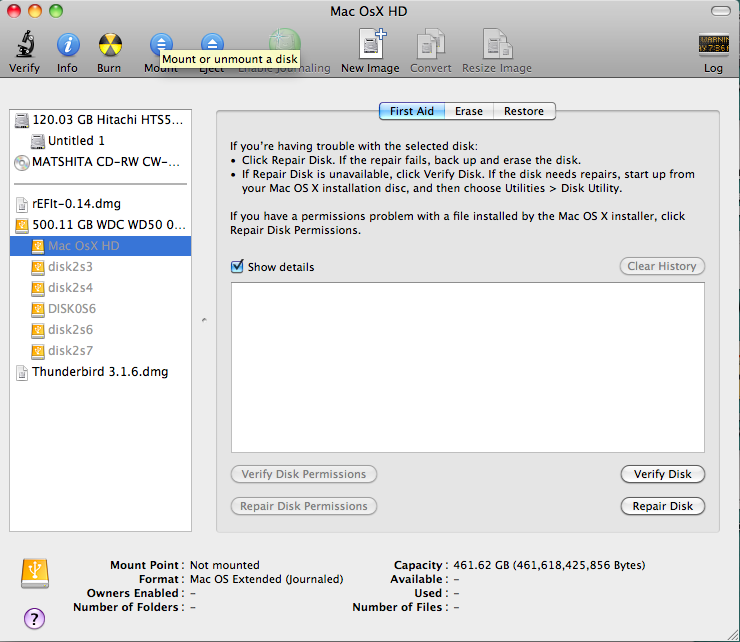The image size is (740, 642).
Task: Click the 'Not mounted' mount point value
Action: pyautogui.click(x=225, y=565)
